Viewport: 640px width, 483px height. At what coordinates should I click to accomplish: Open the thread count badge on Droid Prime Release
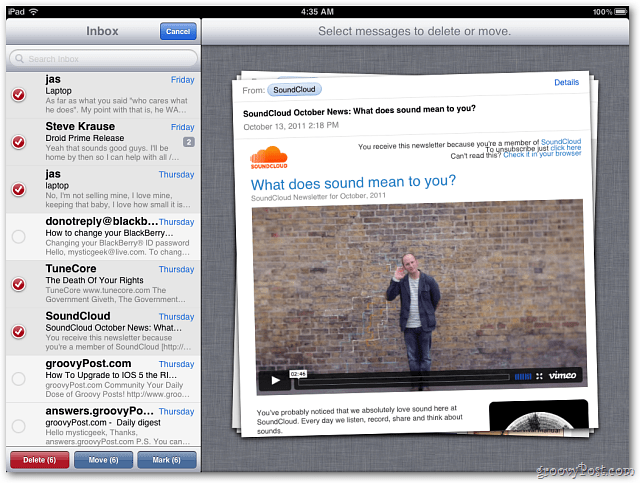189,142
